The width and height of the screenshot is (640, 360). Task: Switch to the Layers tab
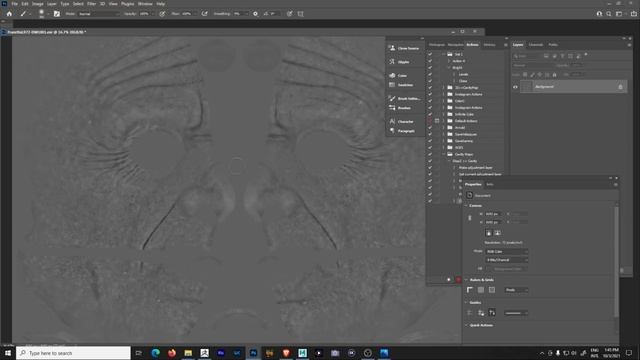(x=518, y=45)
